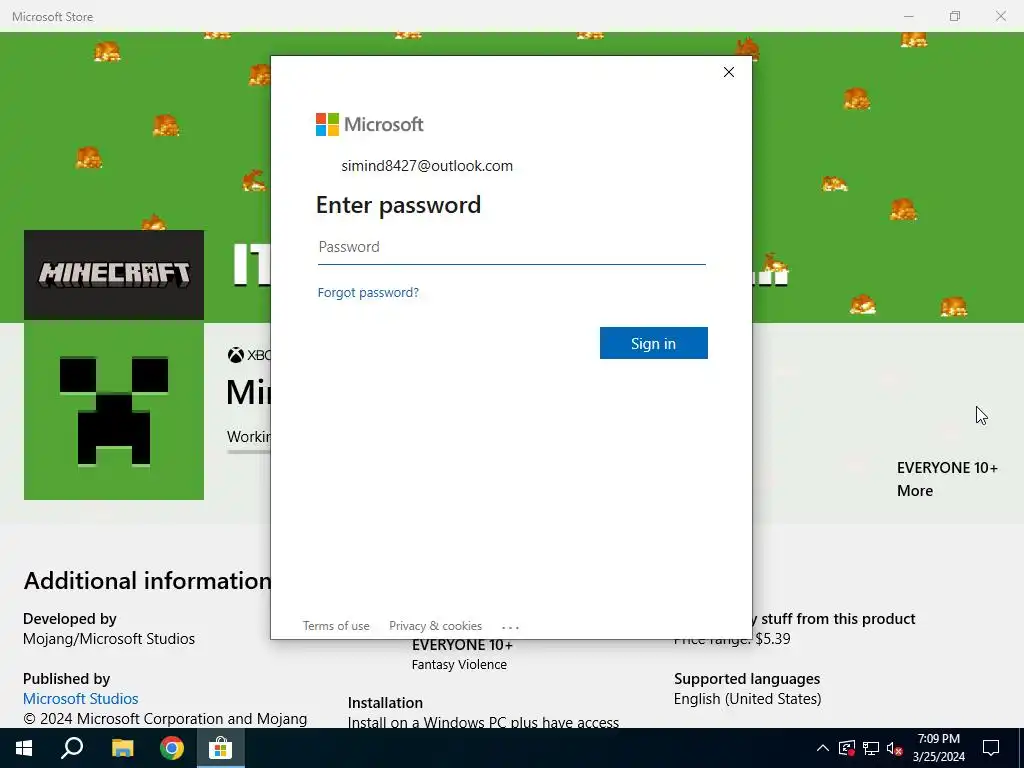Click the More link under EVERYONE 10+
1024x768 pixels.
click(915, 491)
